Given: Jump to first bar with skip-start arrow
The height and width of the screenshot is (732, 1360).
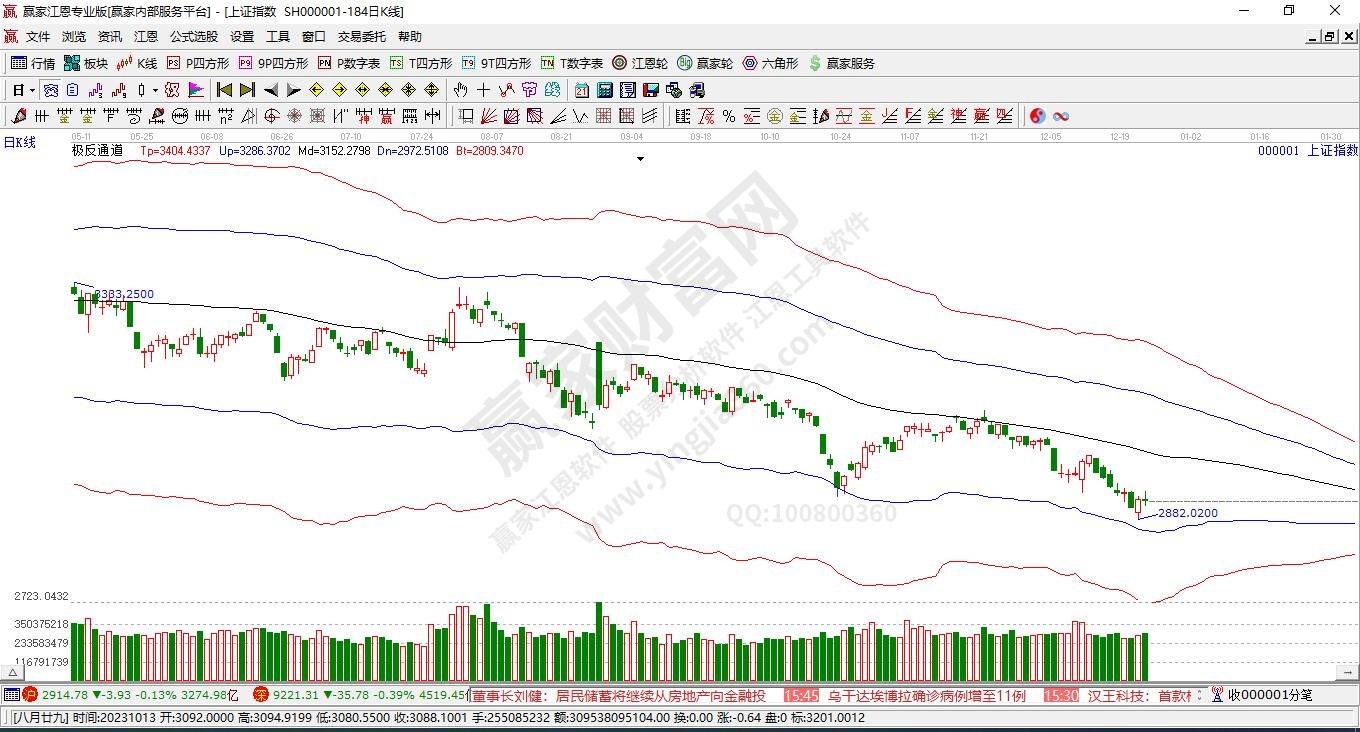Looking at the screenshot, I should tap(224, 90).
